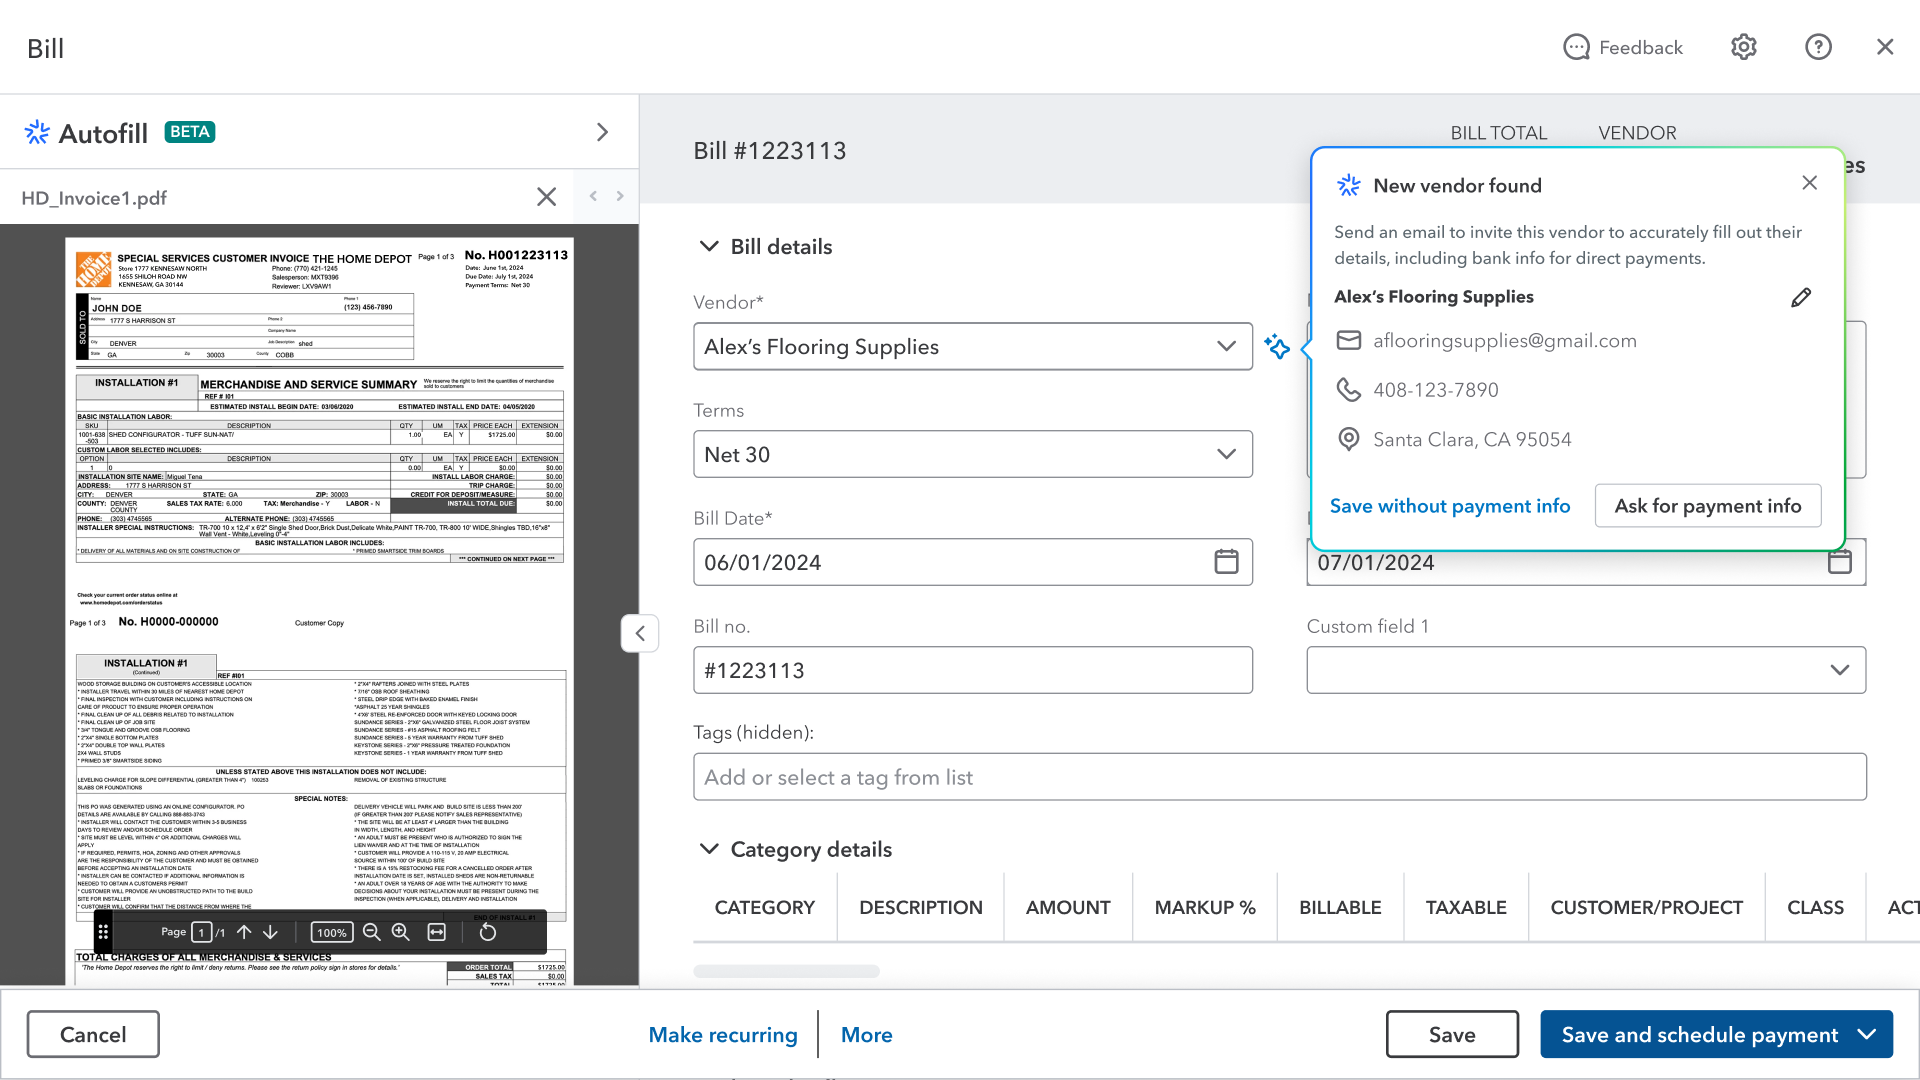Edit the Bill no. field
The height and width of the screenshot is (1080, 1920).
click(x=972, y=670)
